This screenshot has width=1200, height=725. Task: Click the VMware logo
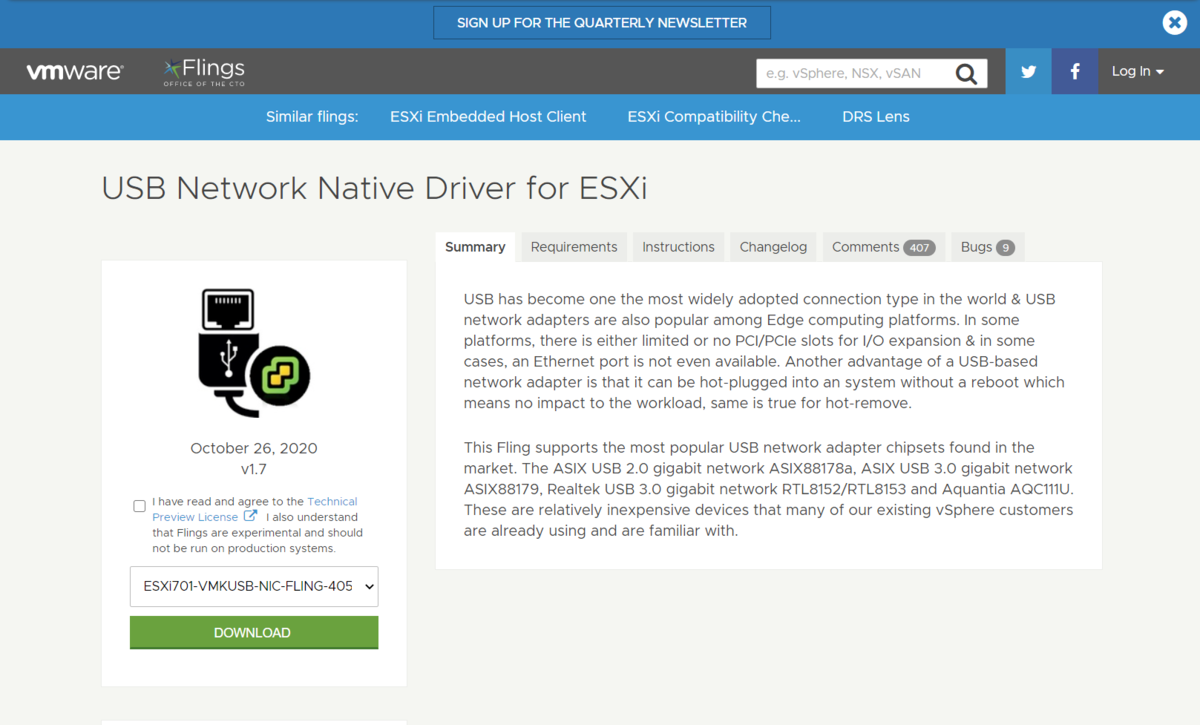[x=75, y=72]
